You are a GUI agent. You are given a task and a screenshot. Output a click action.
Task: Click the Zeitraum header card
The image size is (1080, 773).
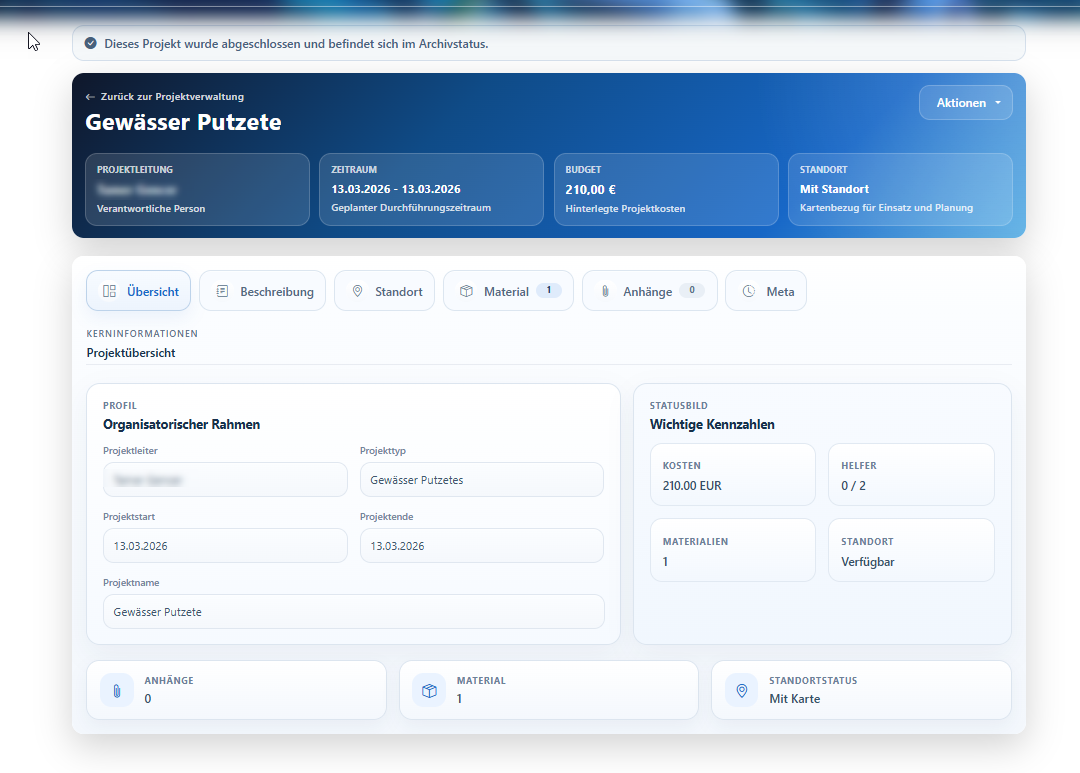(x=431, y=189)
